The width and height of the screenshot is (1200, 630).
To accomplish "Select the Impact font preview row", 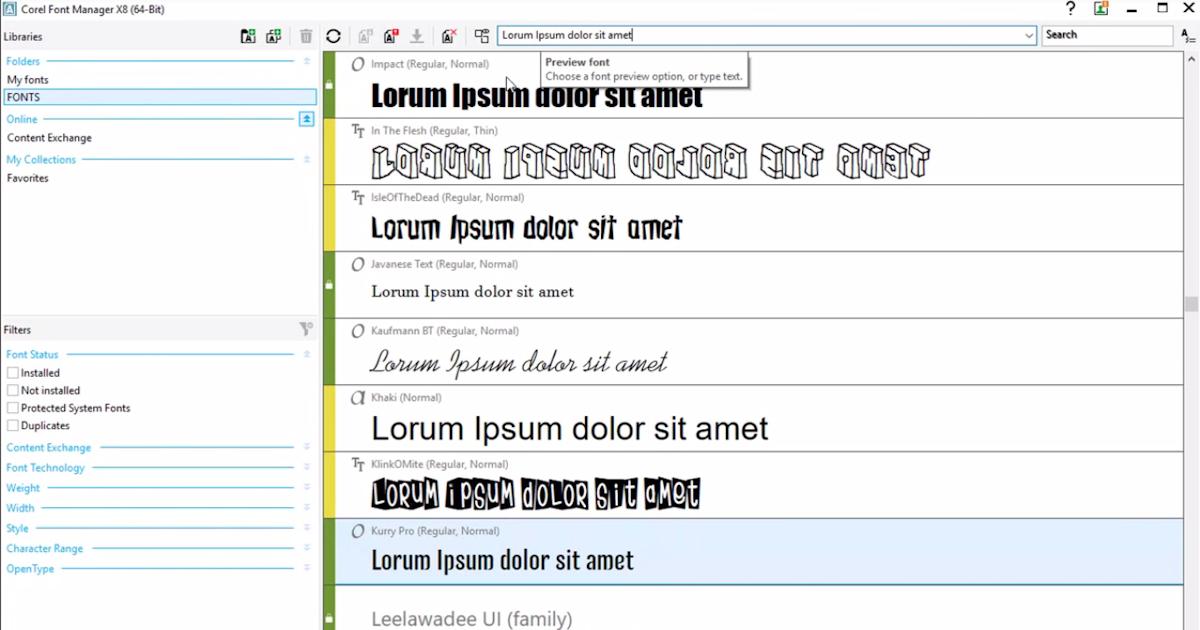I will point(759,85).
